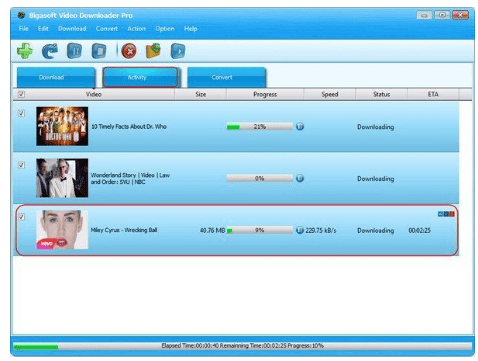Viewport: 478px width, 361px height.
Task: Select the 'Miley Cyrus - Wrecking Ball' title
Action: point(124,230)
